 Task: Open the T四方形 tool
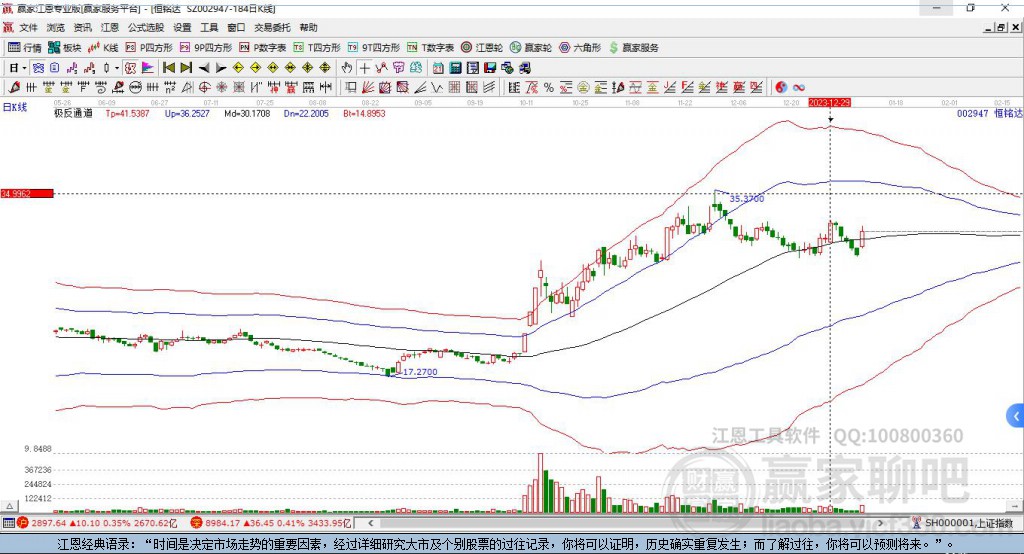coord(317,48)
